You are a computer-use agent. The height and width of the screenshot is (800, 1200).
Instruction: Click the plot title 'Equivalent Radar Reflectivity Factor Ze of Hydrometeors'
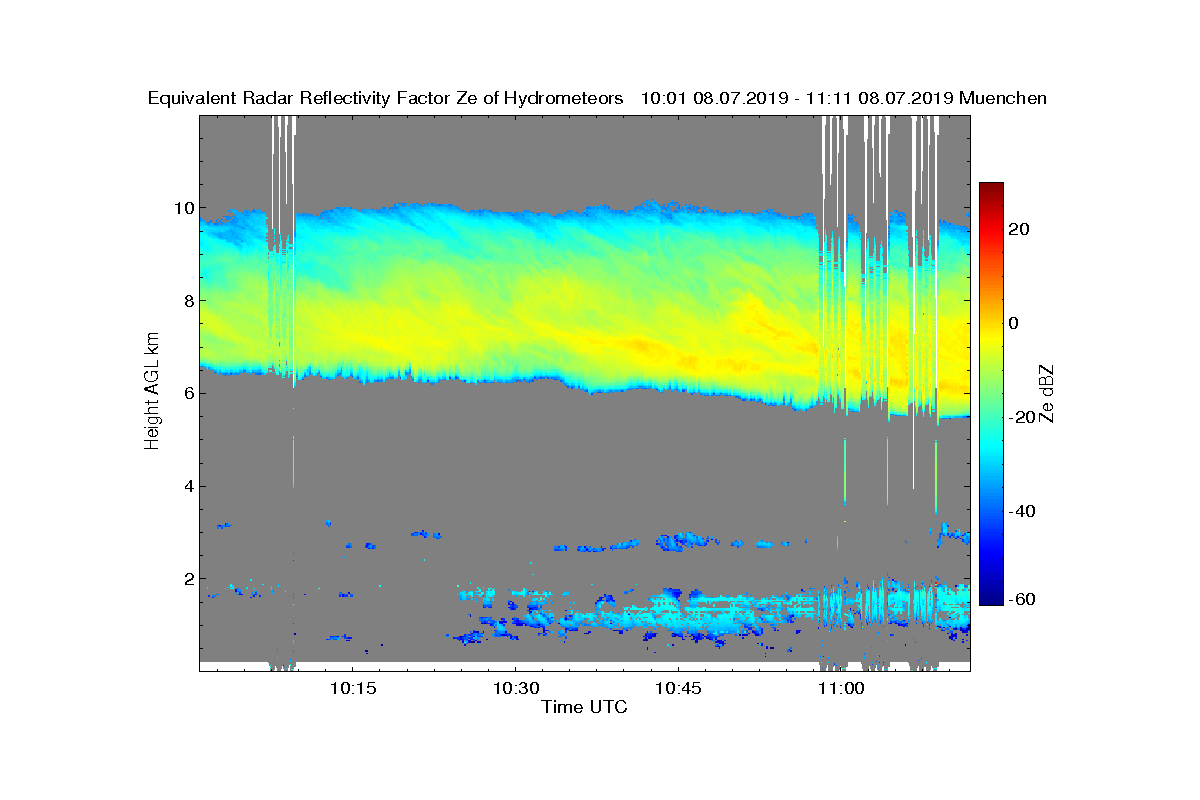[x=385, y=98]
